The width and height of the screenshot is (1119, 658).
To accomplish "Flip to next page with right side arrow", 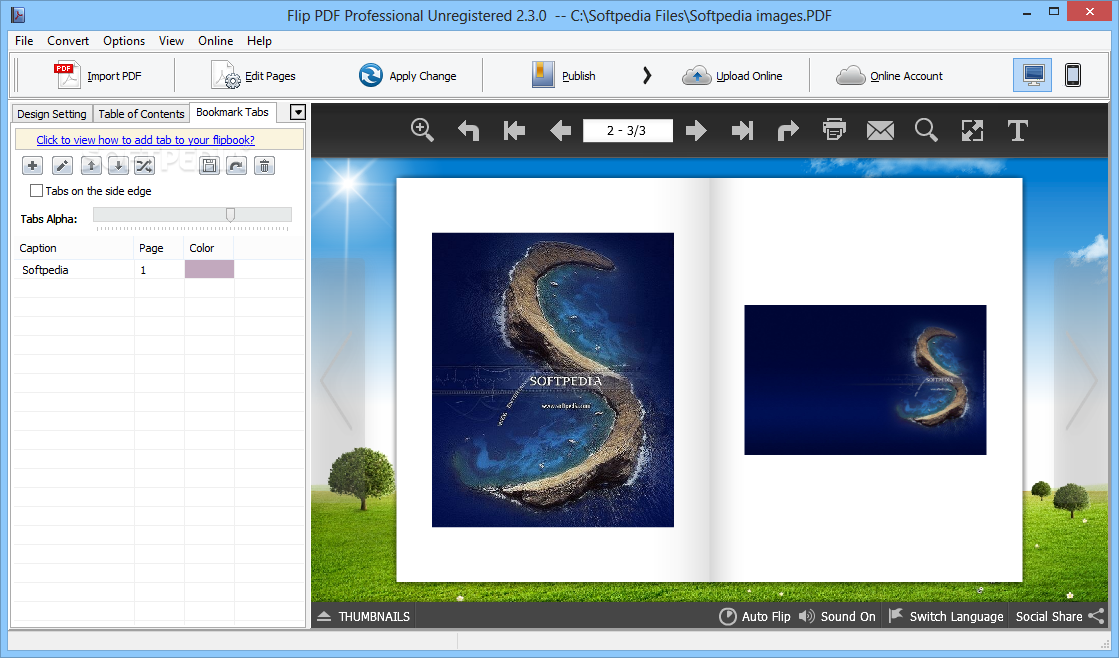I will (x=1081, y=380).
